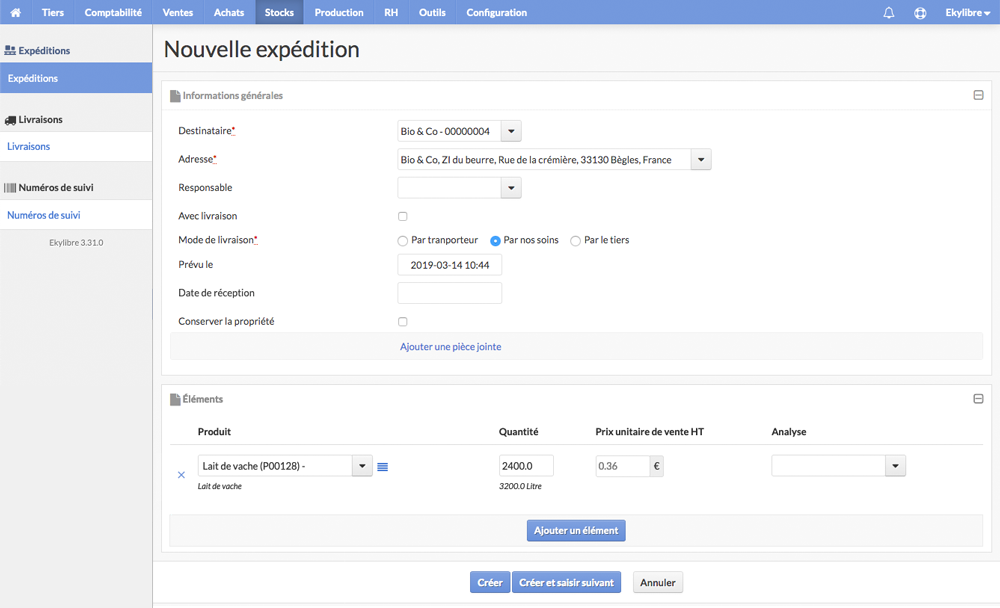Enable Conserver la propriété checkbox
Screen dimensions: 1000x608
[402, 322]
